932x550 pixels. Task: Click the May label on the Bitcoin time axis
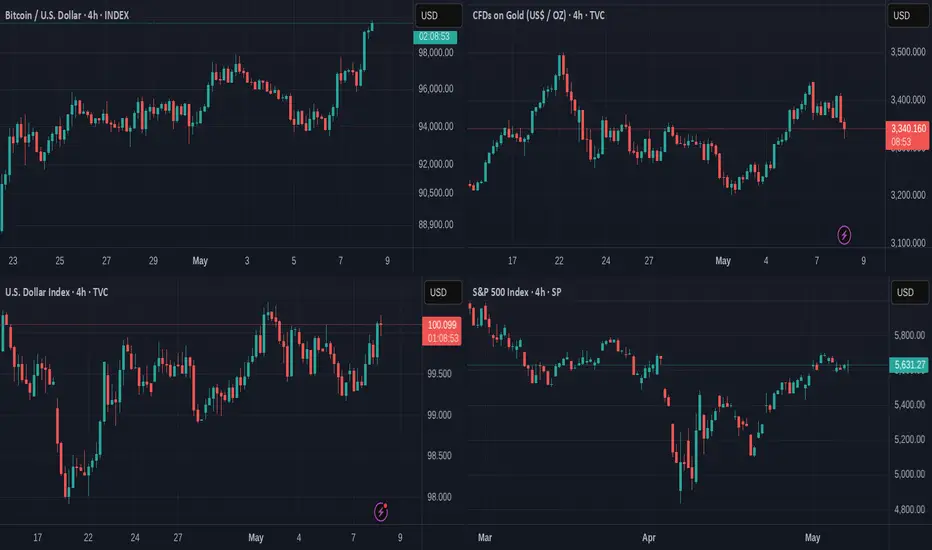[x=201, y=261]
